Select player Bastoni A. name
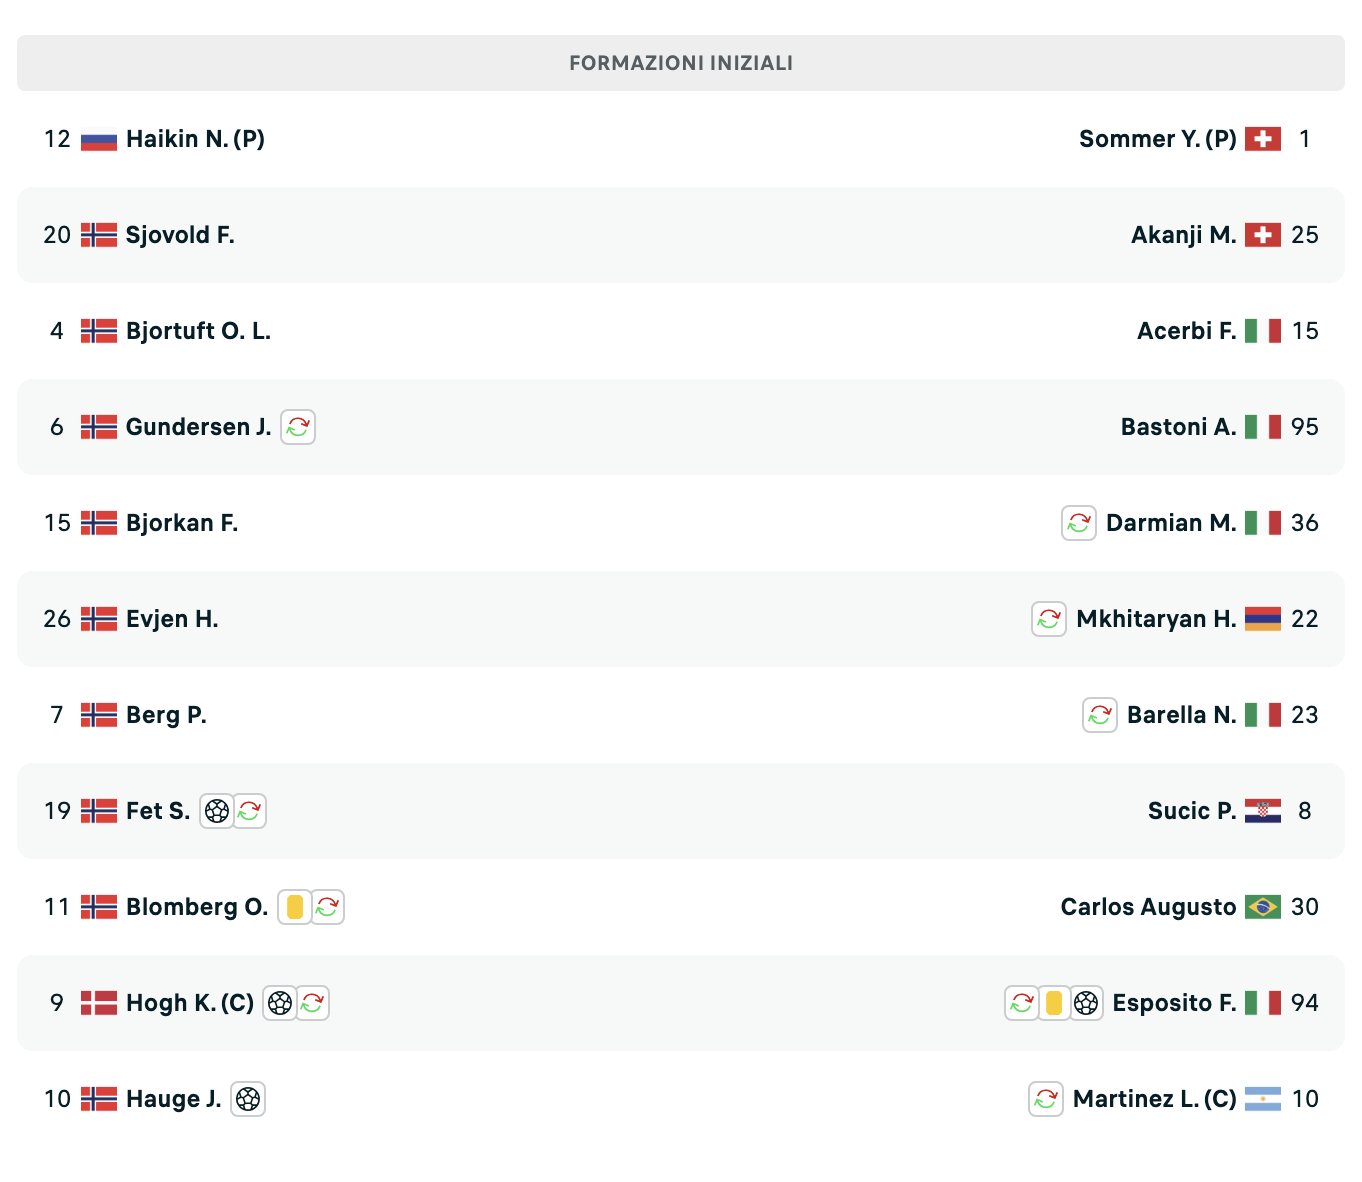Screen dimensions: 1362x1182 click(1178, 427)
